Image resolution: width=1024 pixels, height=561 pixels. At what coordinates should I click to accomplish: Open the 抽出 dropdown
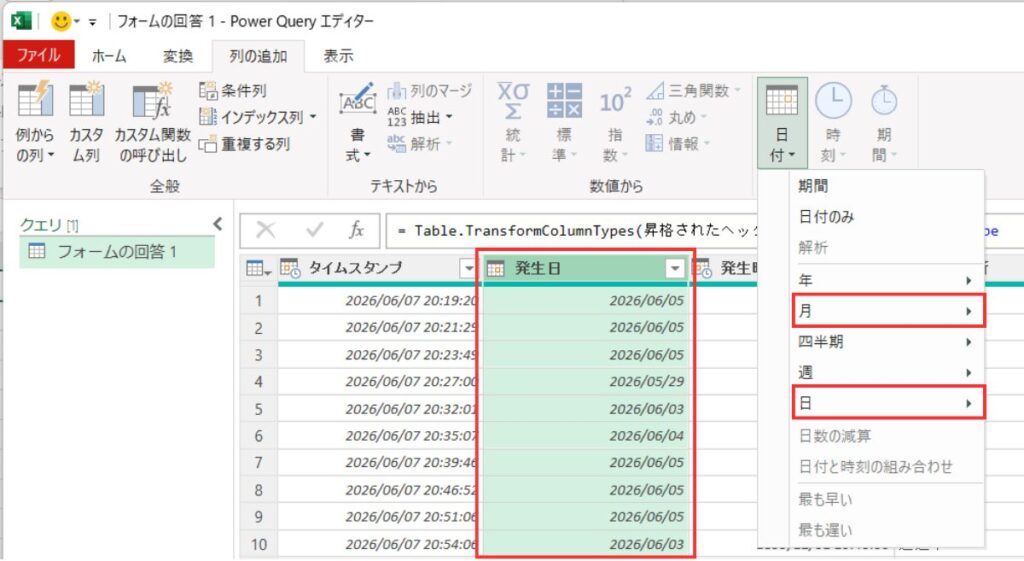(420, 118)
